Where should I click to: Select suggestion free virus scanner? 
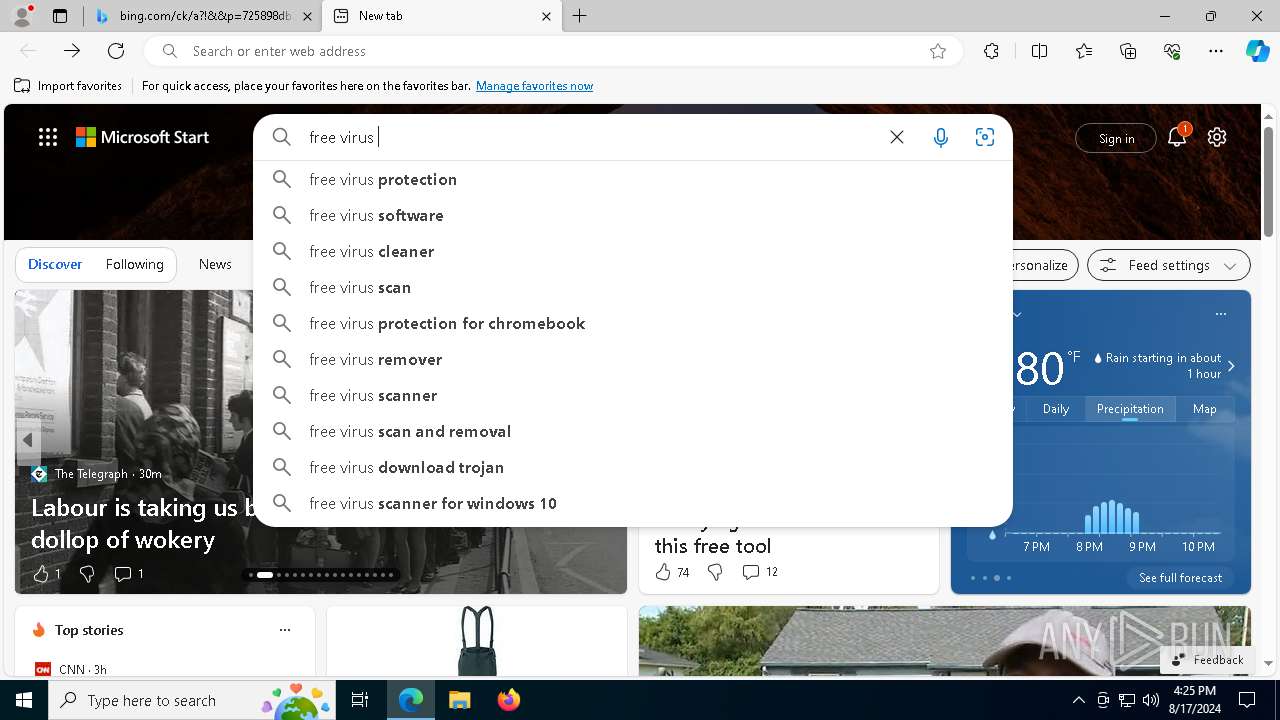tap(633, 395)
